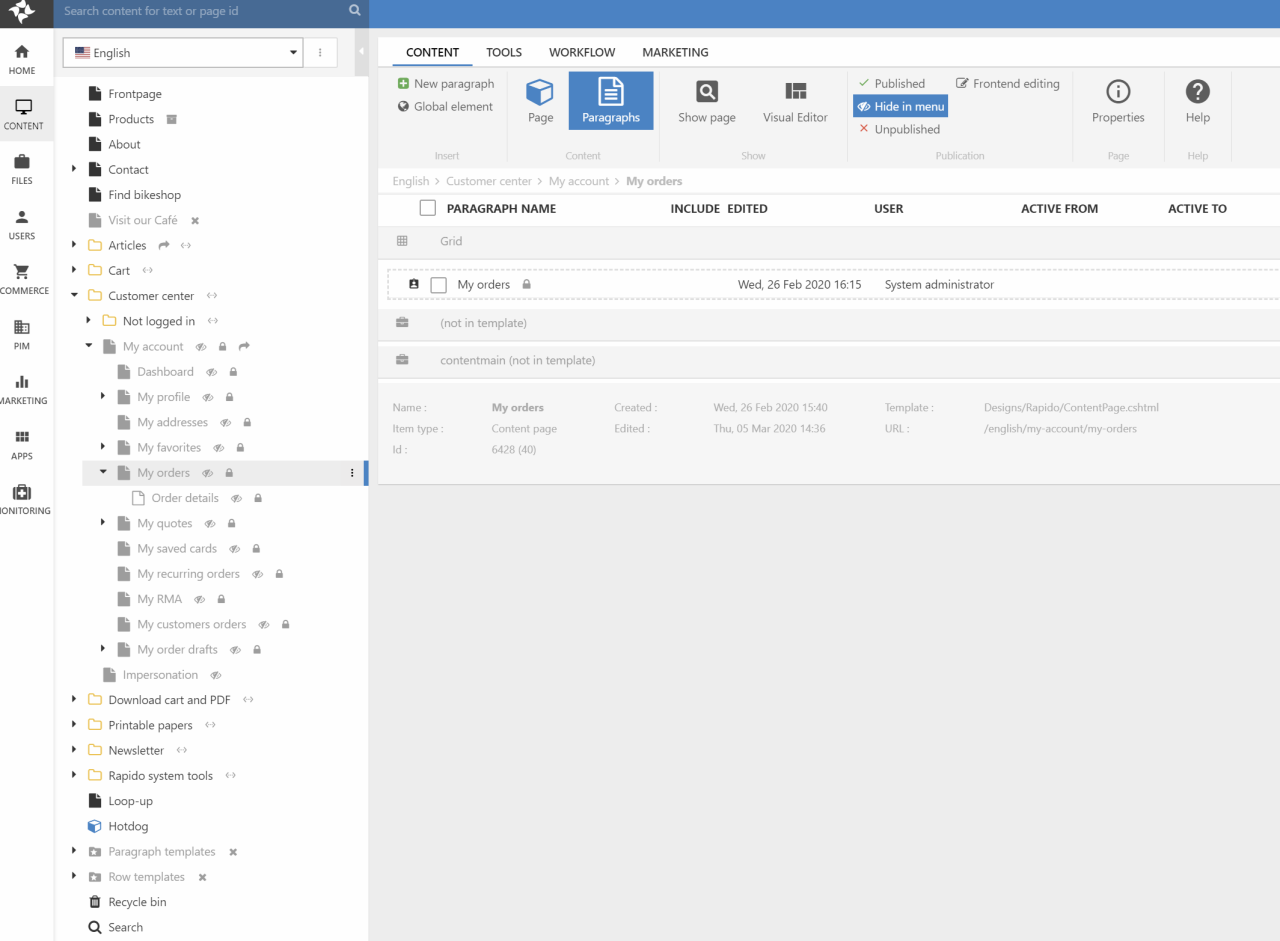Open the Marketing ribbon tab
The height and width of the screenshot is (941, 1280).
click(x=675, y=52)
